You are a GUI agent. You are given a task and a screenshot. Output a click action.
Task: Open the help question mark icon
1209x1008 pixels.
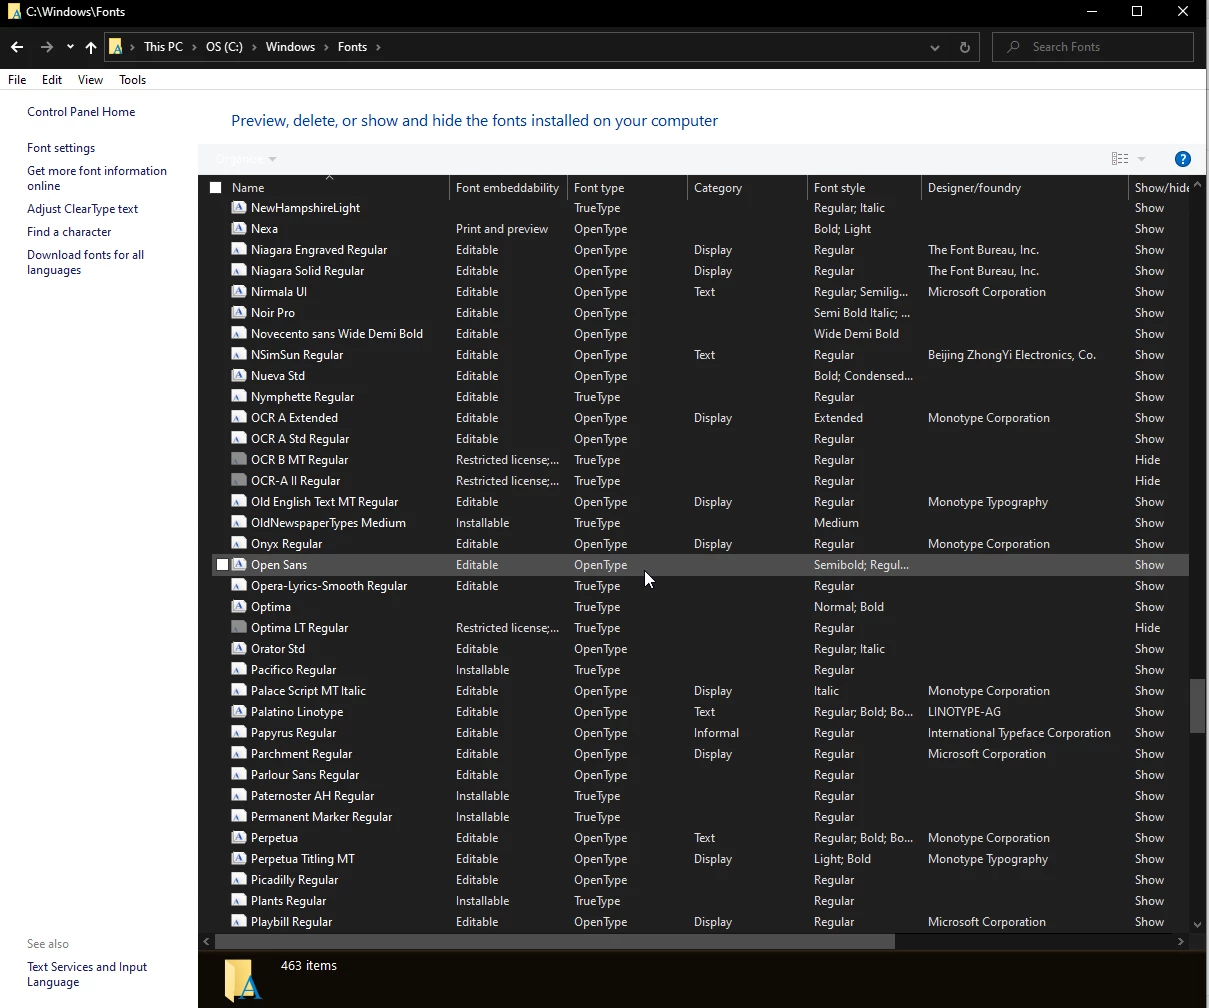(x=1182, y=159)
